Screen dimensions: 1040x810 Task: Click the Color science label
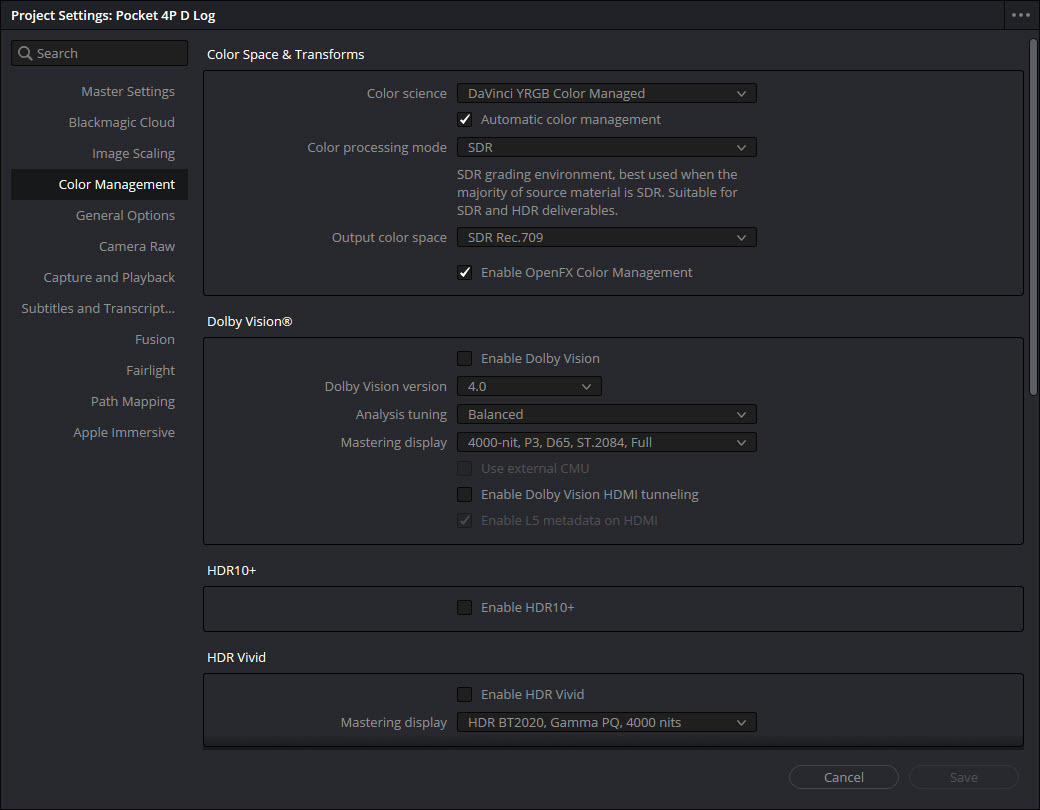point(407,94)
